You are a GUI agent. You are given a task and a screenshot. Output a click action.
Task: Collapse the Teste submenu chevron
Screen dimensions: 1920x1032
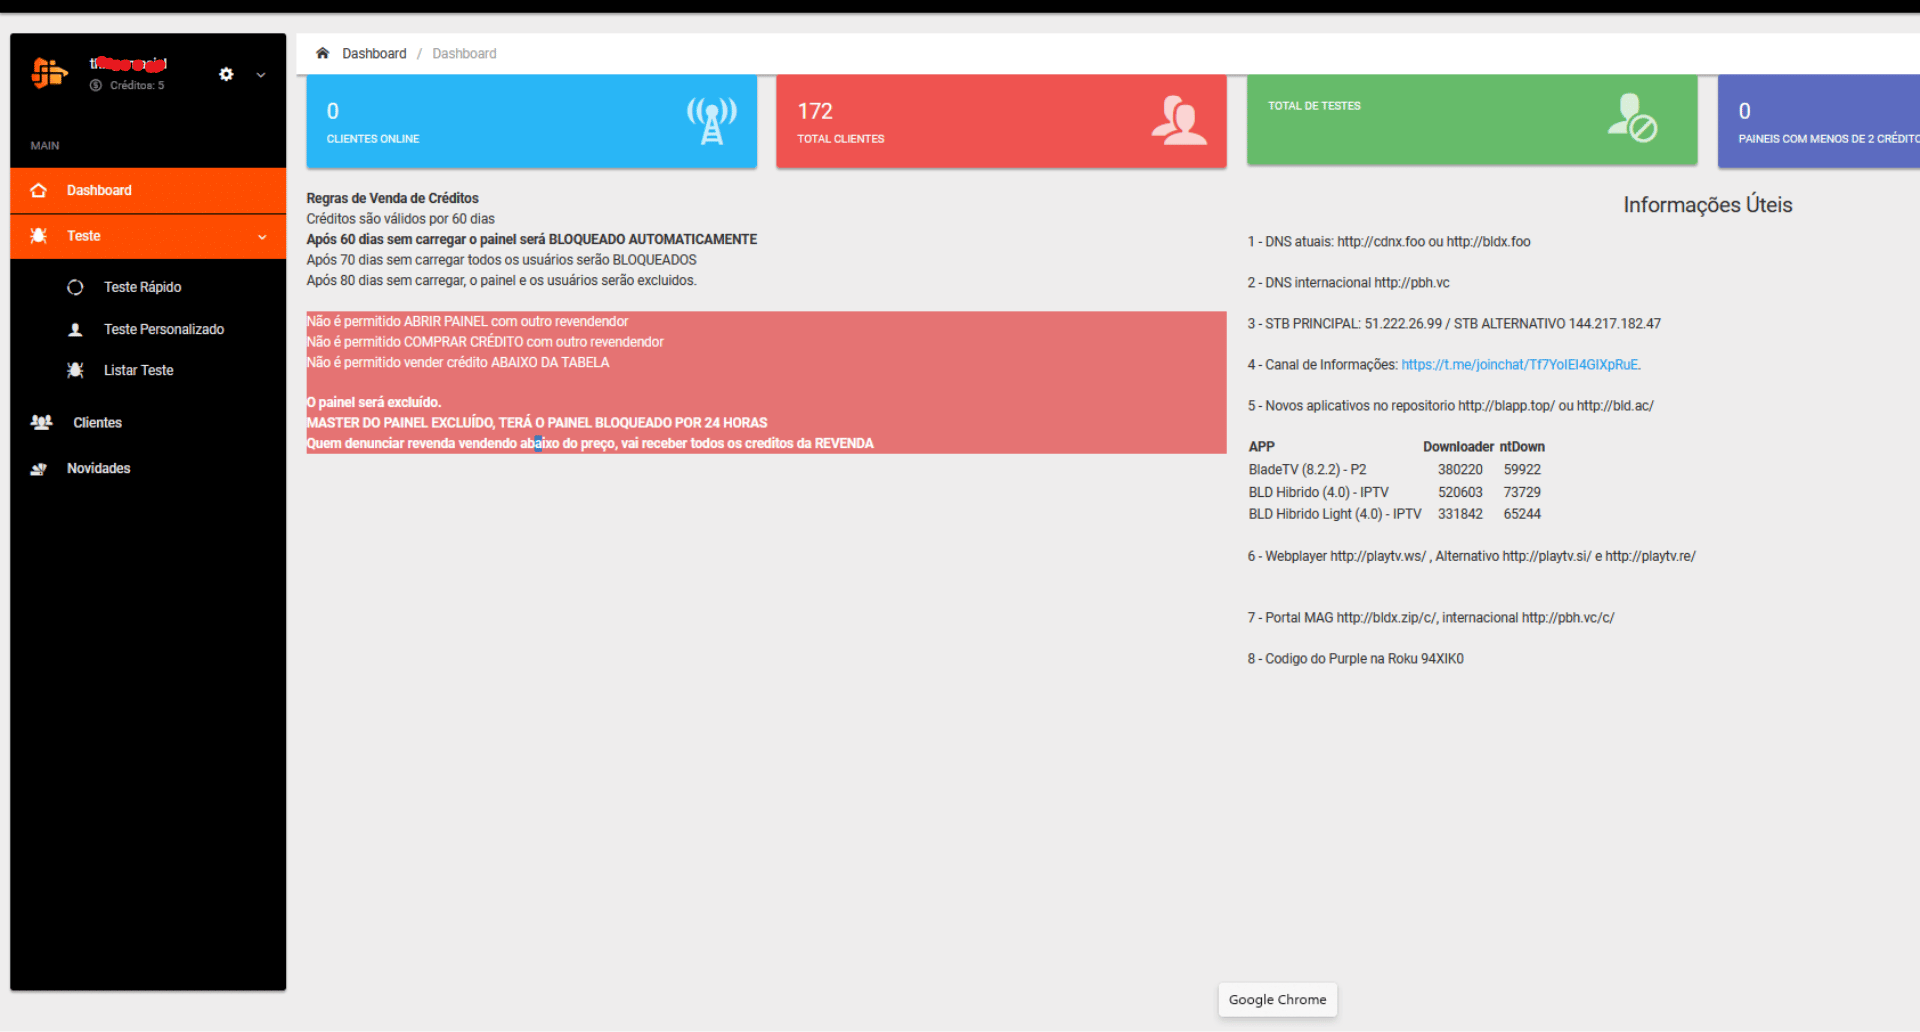point(262,237)
